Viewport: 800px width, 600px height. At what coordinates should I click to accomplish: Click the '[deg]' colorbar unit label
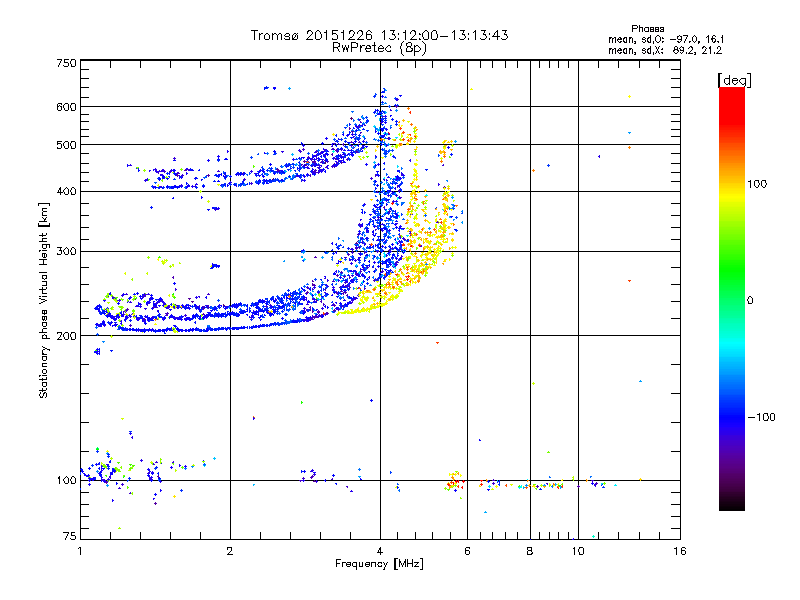coord(734,80)
